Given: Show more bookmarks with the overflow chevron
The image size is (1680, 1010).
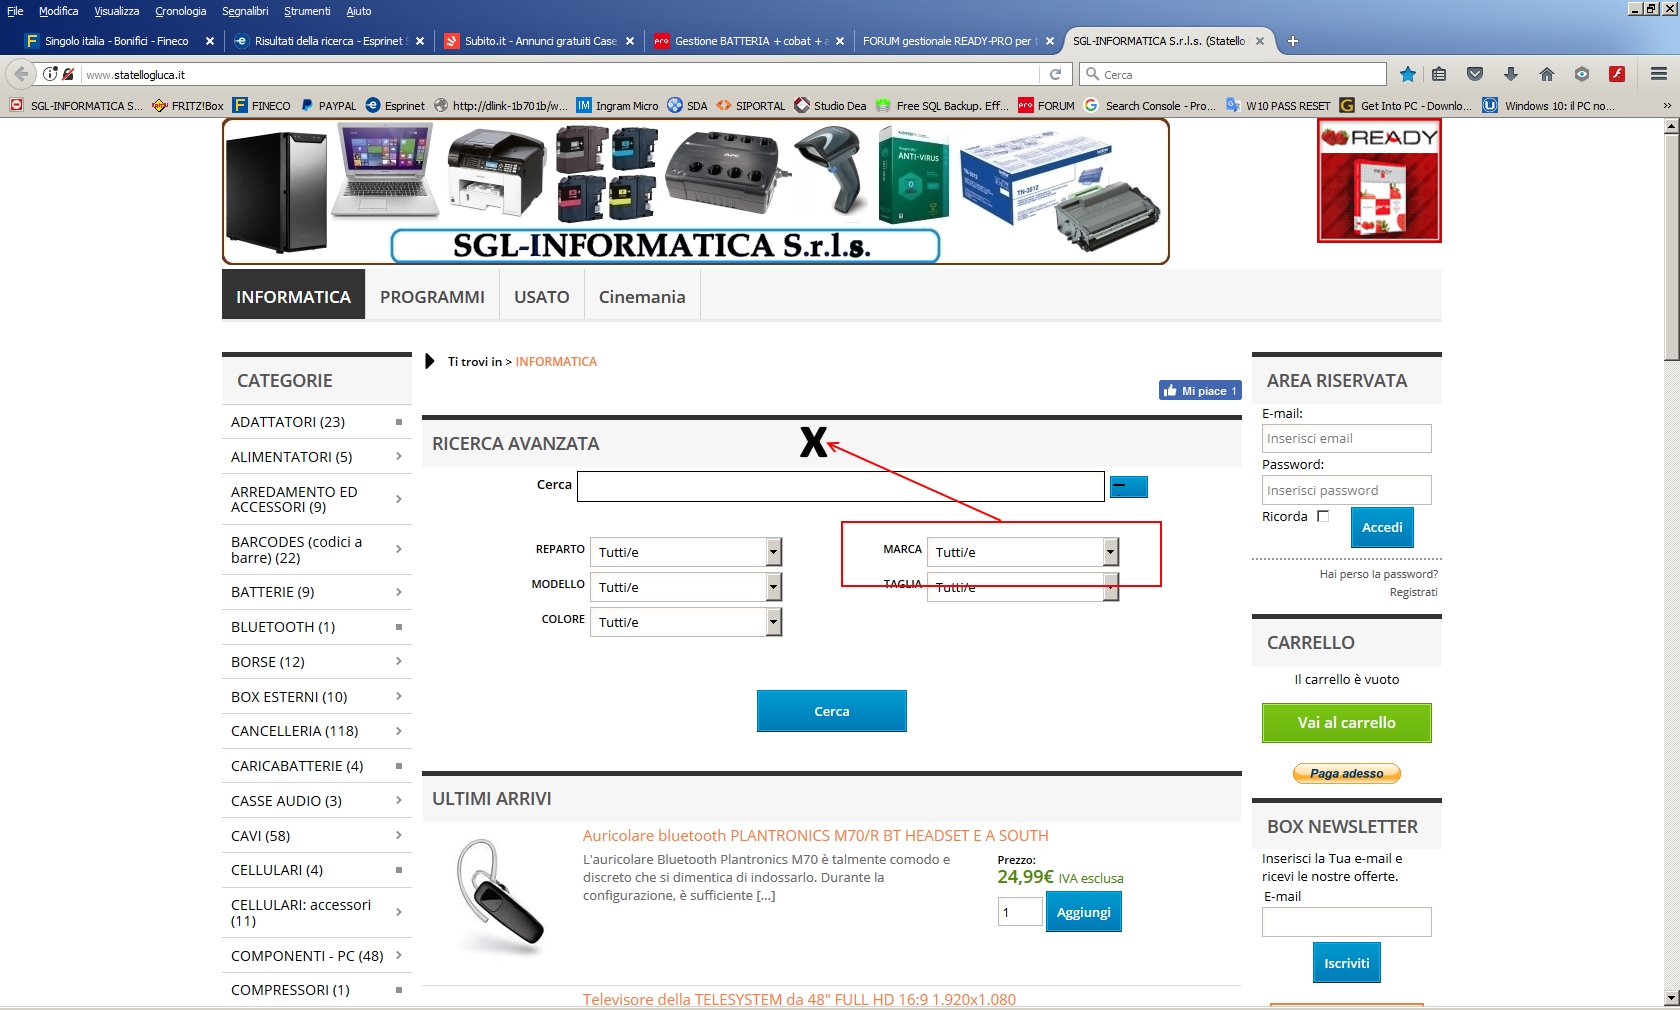Looking at the screenshot, I should 1666,105.
